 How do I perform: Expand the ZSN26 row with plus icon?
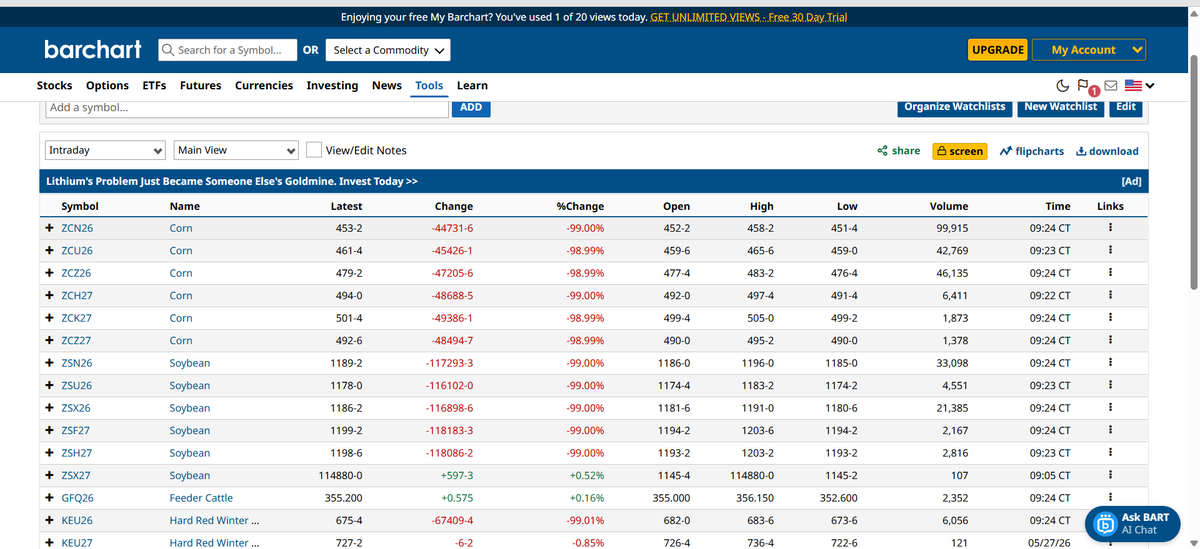pos(49,363)
